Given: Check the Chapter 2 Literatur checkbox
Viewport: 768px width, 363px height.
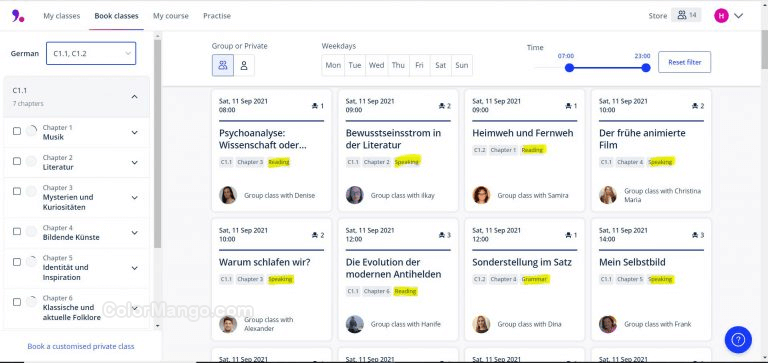Looking at the screenshot, I should click(x=17, y=161).
